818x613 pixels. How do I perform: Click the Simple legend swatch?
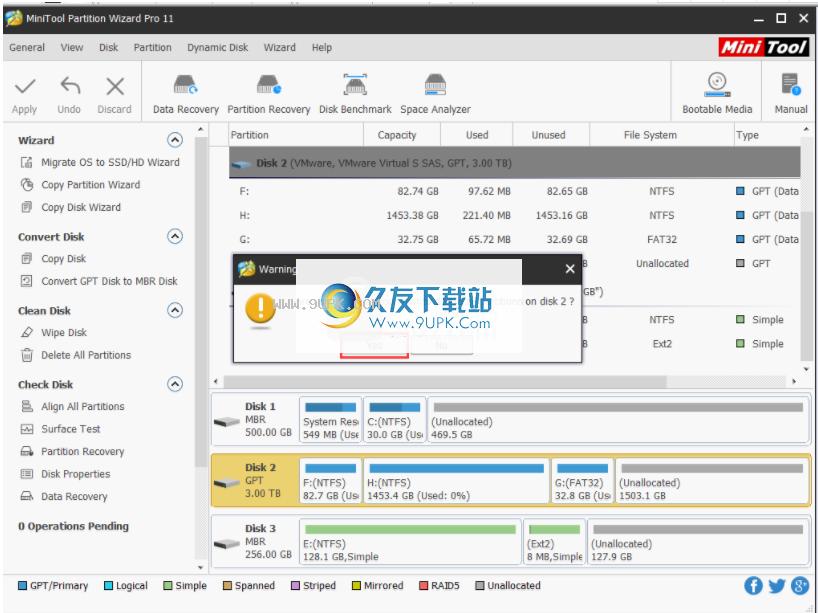(167, 585)
